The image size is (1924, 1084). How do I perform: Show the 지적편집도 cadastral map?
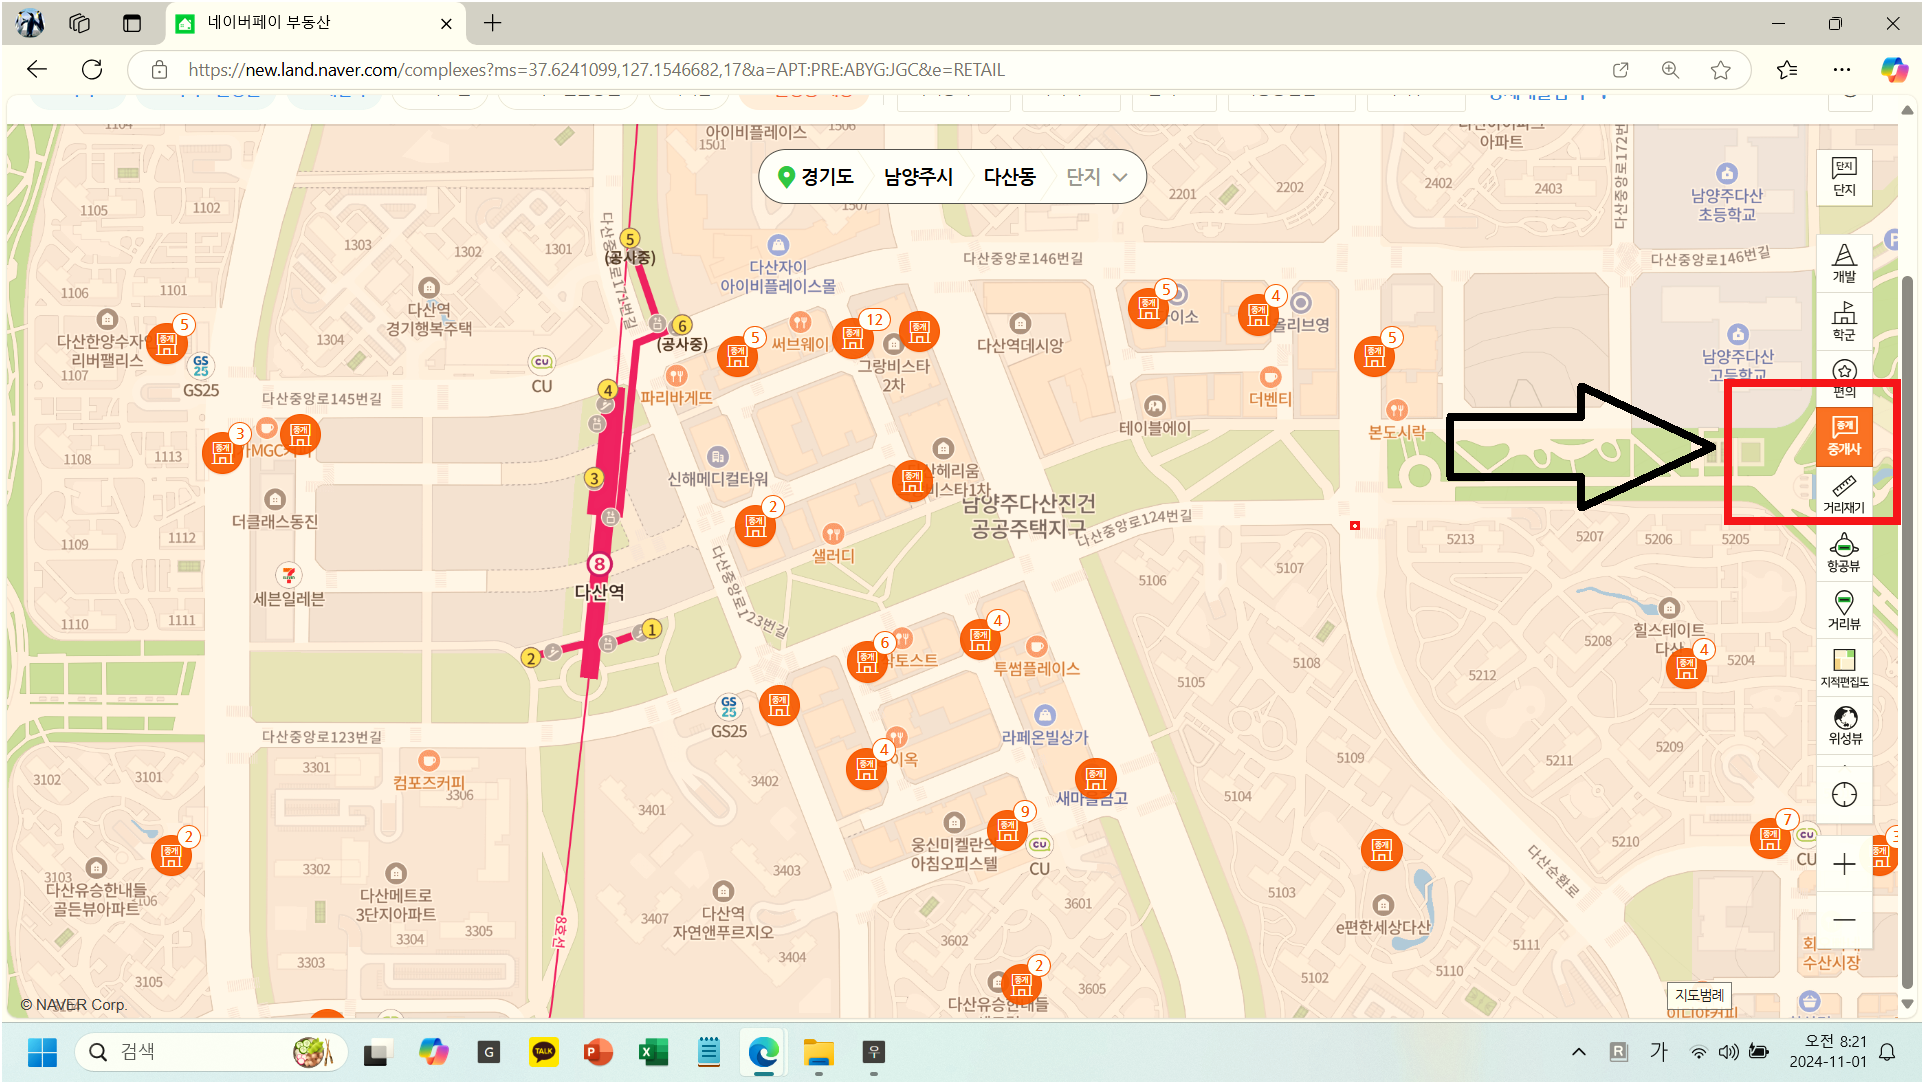click(1844, 667)
